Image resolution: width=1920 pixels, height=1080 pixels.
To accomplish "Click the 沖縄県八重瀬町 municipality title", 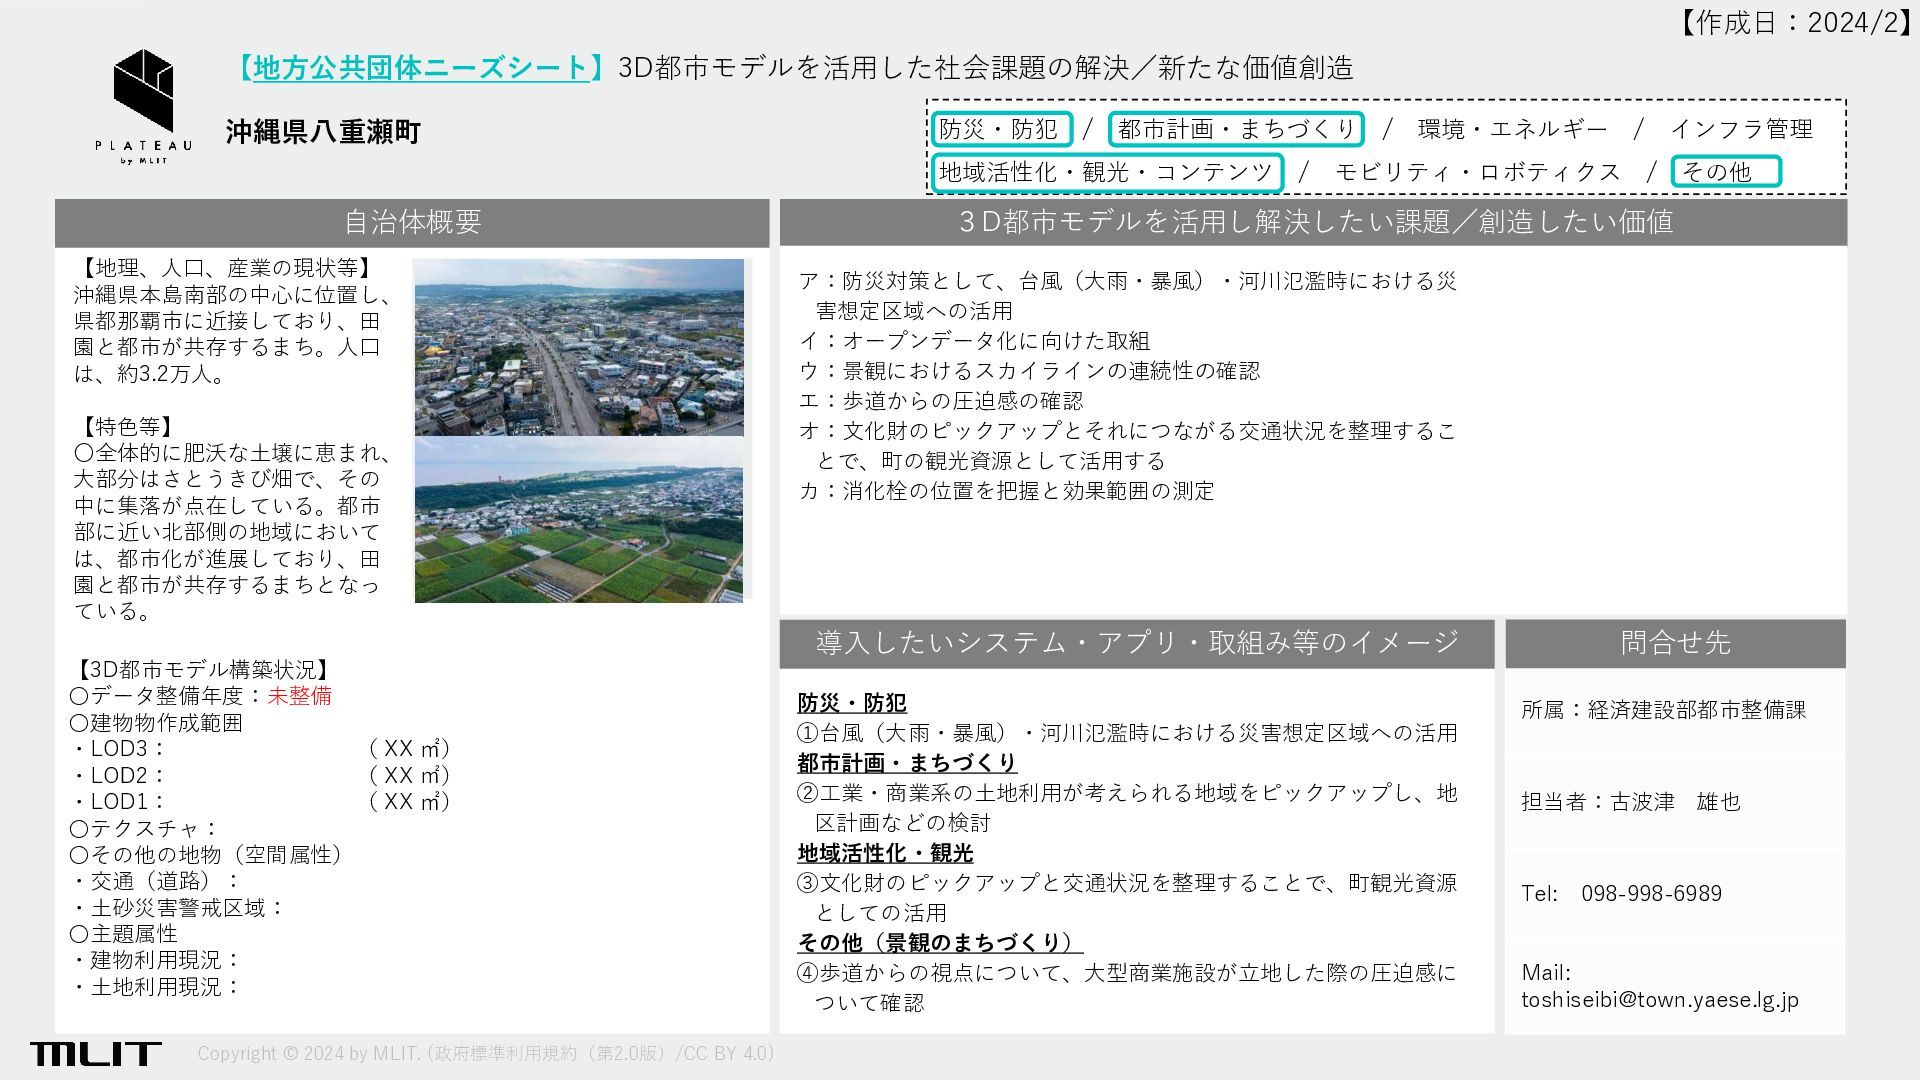I will coord(323,131).
